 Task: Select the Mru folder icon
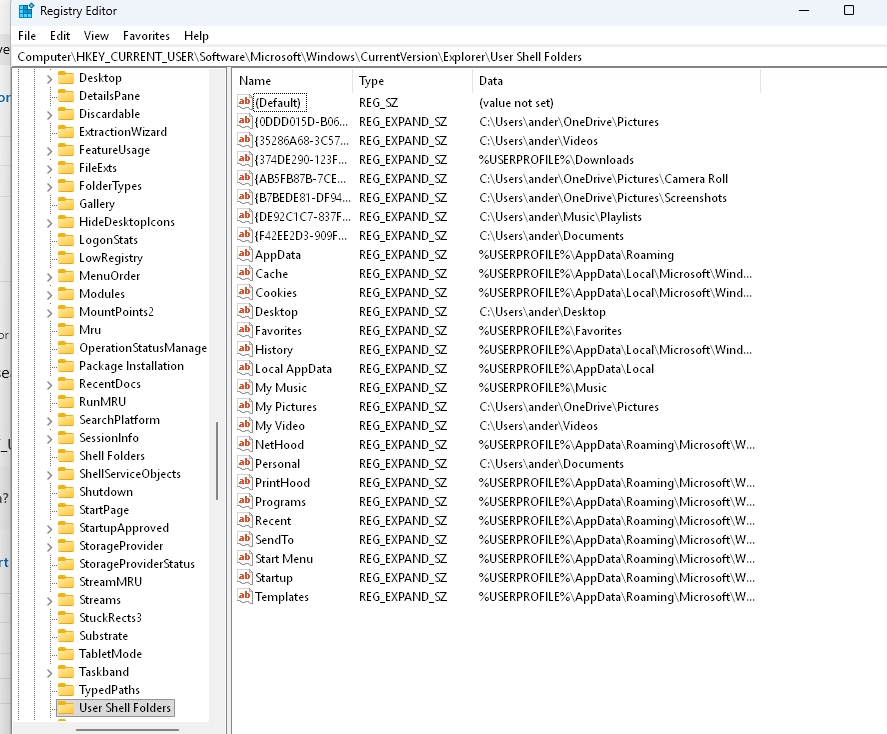tap(66, 330)
